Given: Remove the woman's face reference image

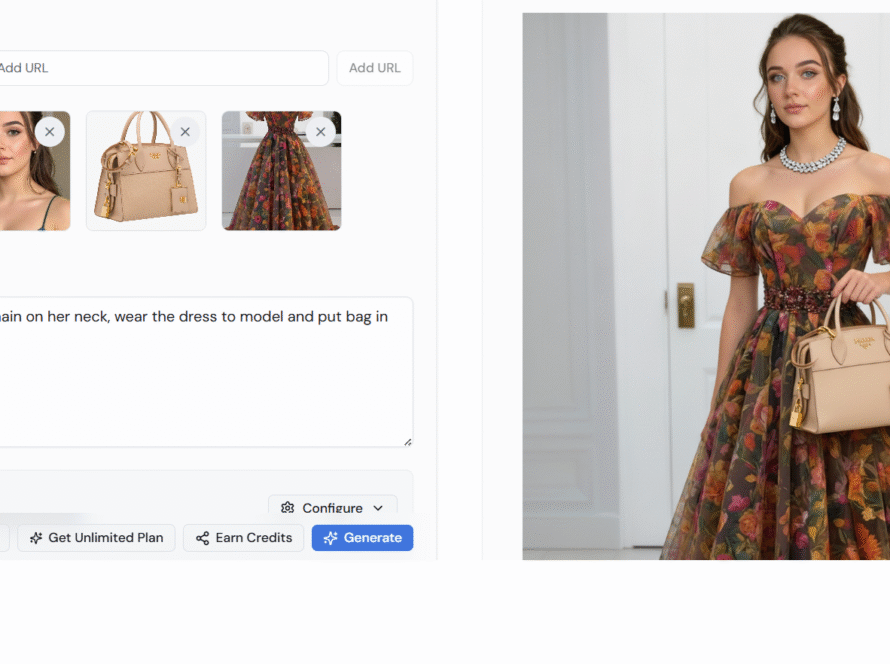Looking at the screenshot, I should click(x=49, y=132).
